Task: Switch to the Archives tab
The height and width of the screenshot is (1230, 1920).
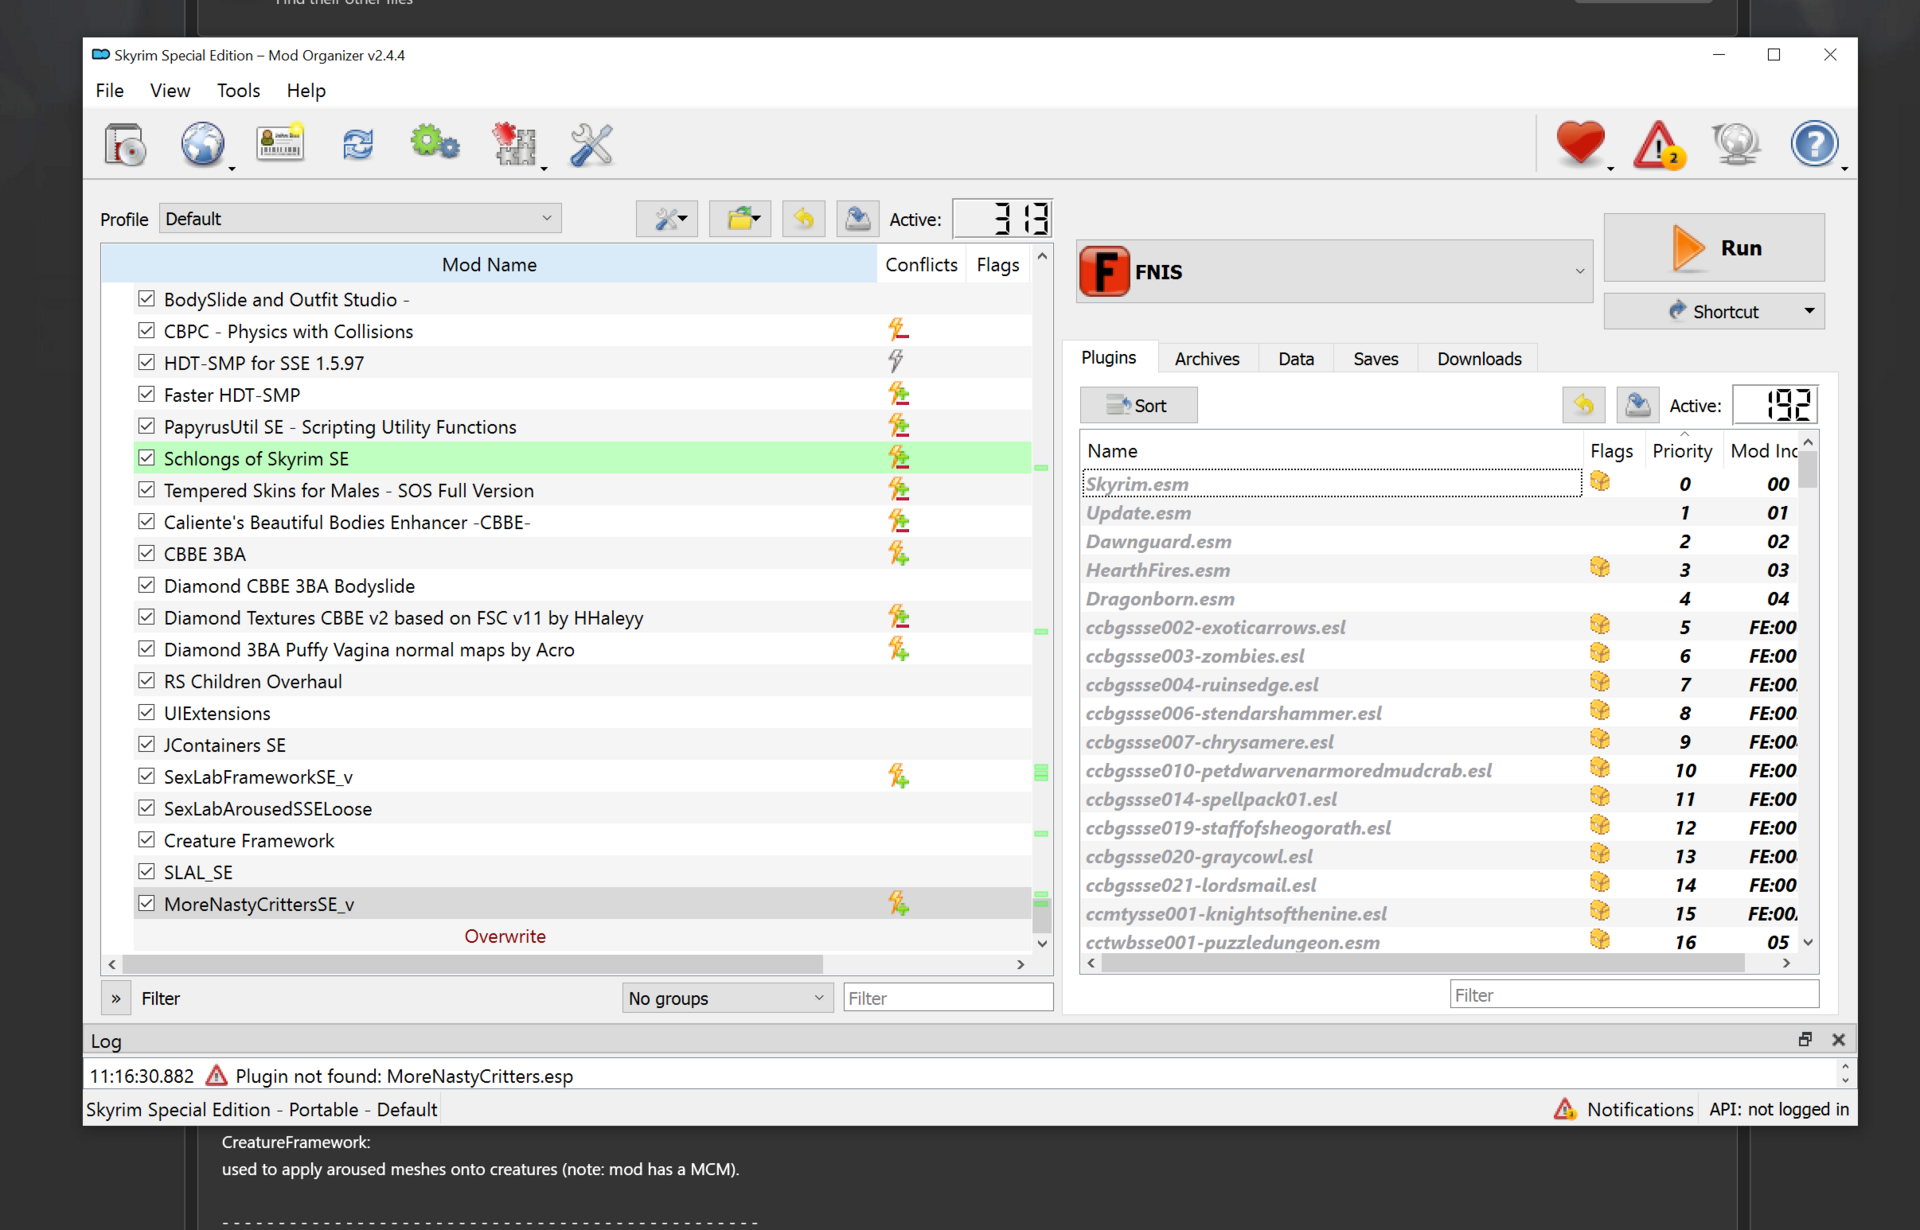Action: [1206, 358]
